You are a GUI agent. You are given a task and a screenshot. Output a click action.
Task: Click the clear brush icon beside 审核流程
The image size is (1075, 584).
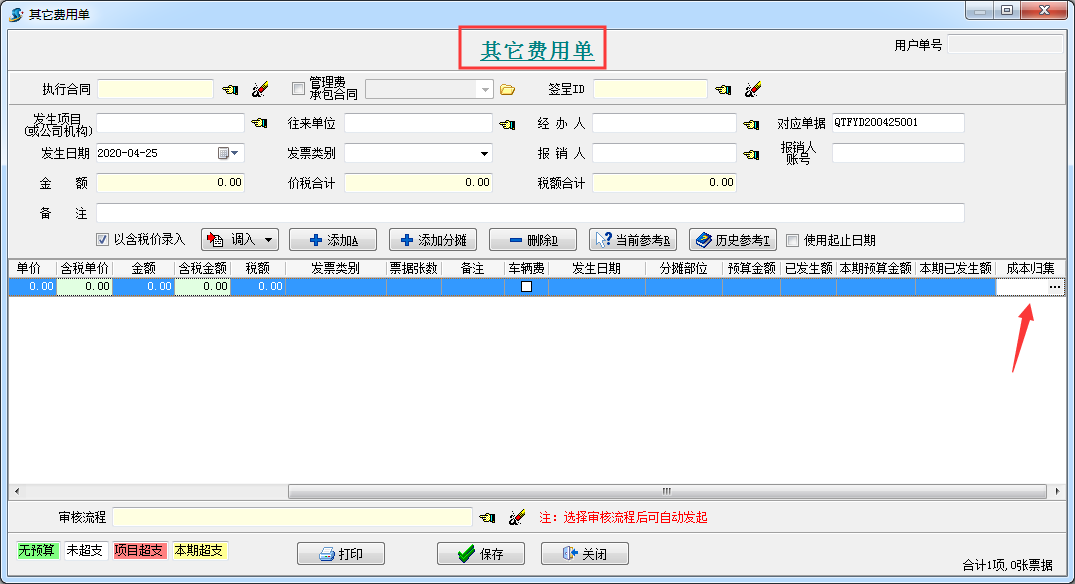517,517
